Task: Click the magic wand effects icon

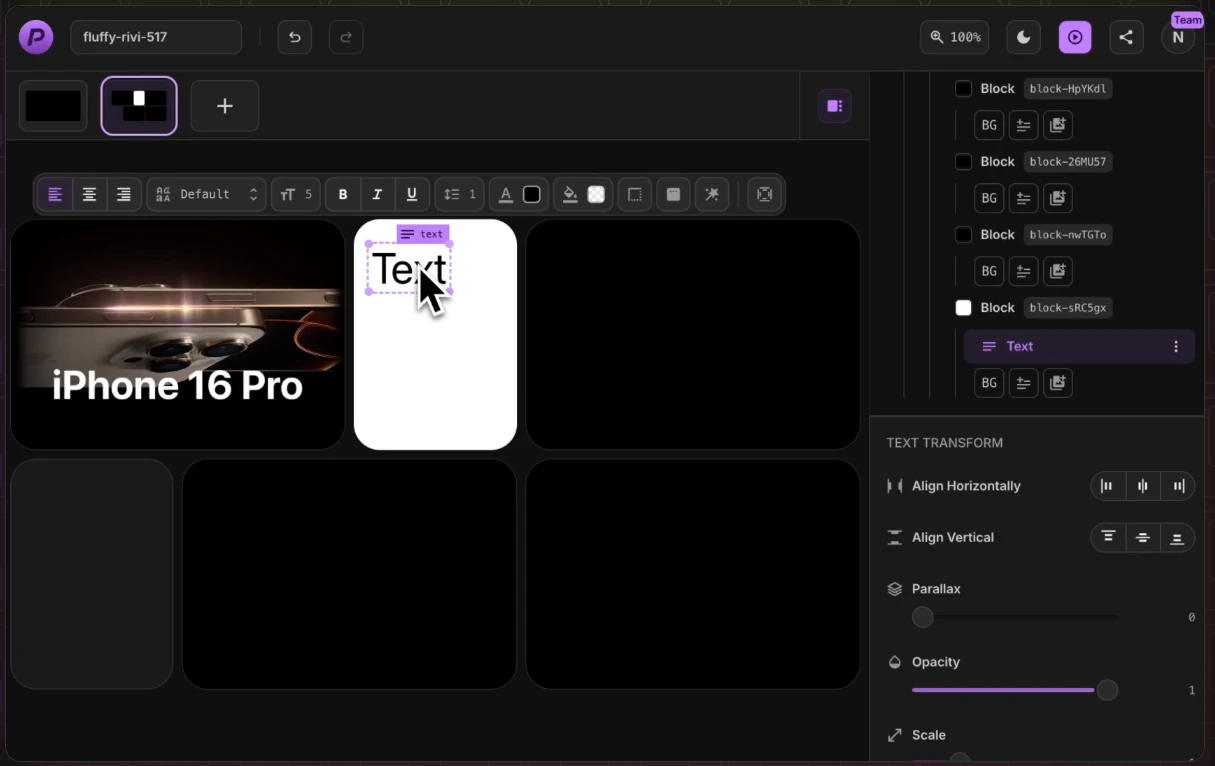Action: (x=712, y=194)
